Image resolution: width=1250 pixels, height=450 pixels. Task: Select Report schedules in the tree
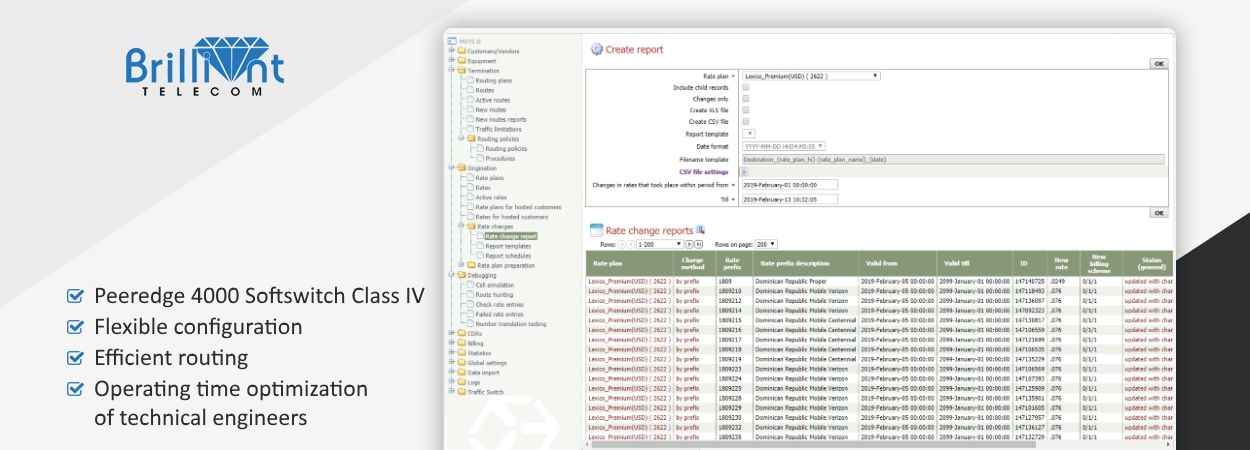coord(508,255)
